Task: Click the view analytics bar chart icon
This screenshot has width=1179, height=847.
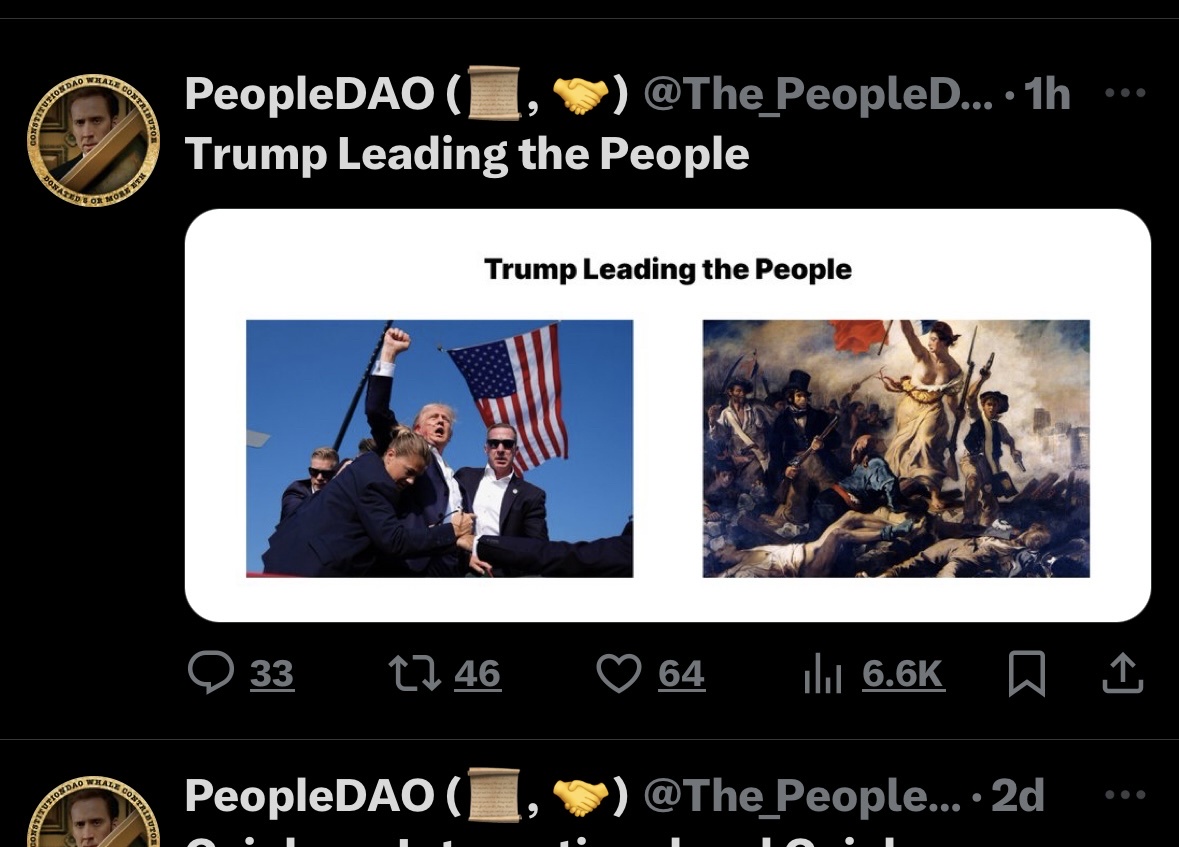Action: pyautogui.click(x=822, y=672)
